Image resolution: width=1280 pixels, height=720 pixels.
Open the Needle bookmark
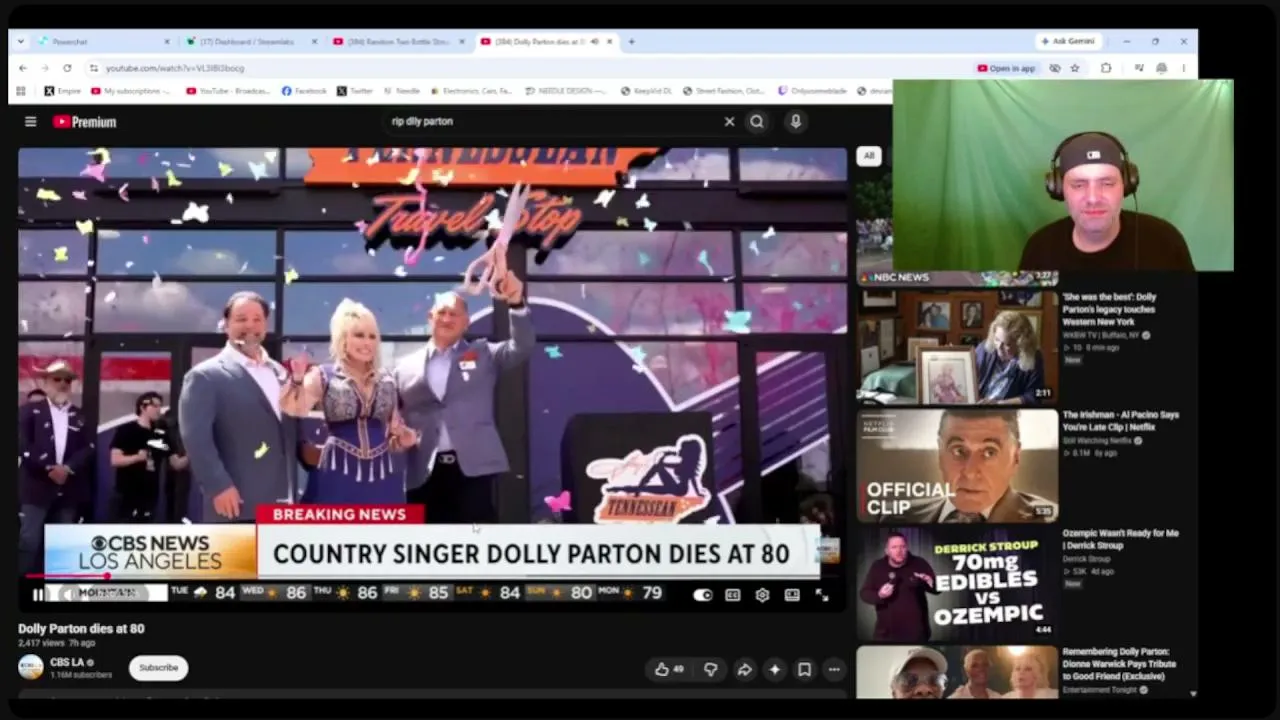tap(402, 91)
